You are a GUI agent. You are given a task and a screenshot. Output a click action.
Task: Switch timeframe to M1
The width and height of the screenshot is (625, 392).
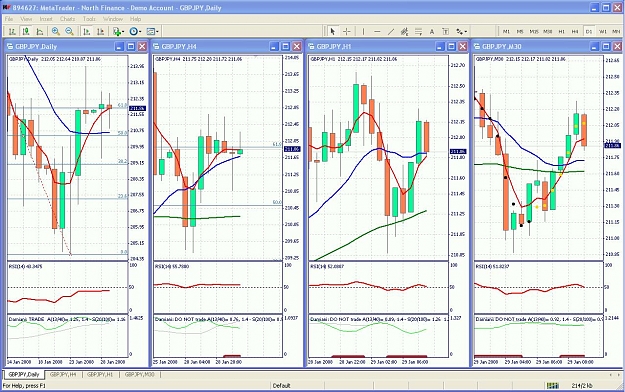coord(506,31)
